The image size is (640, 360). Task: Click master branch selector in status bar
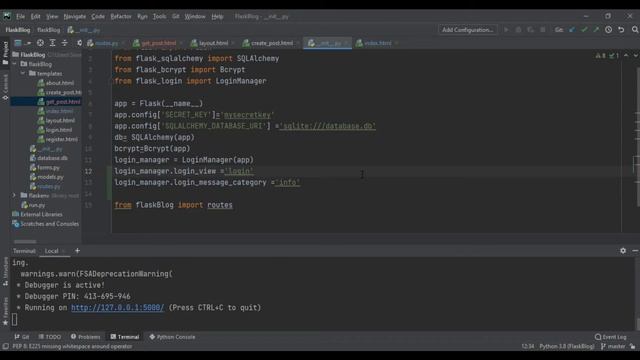pyautogui.click(x=613, y=347)
